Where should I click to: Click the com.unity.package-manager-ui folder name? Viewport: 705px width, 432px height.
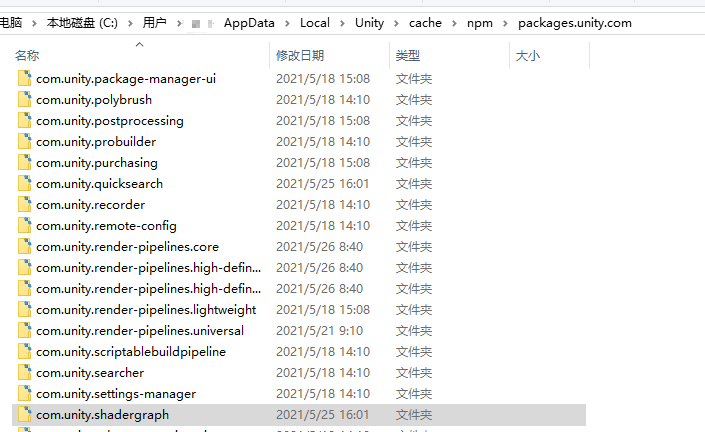(126, 79)
